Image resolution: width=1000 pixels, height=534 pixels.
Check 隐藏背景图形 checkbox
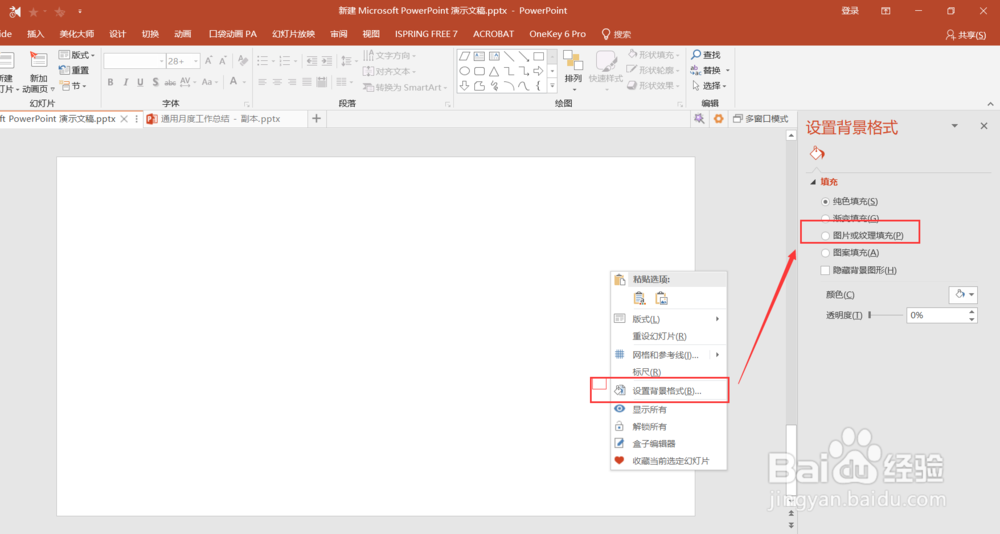(x=825, y=271)
